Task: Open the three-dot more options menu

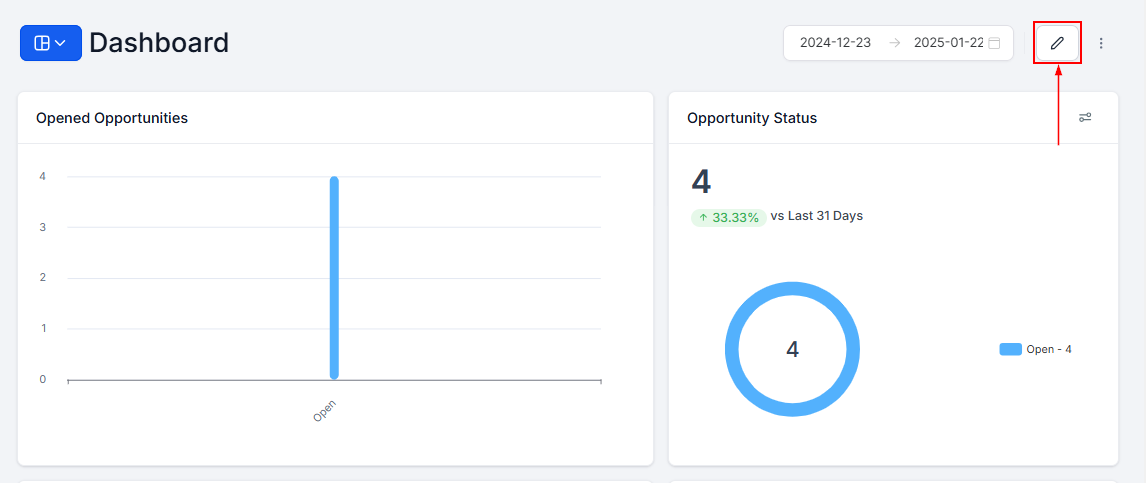Action: pos(1101,43)
